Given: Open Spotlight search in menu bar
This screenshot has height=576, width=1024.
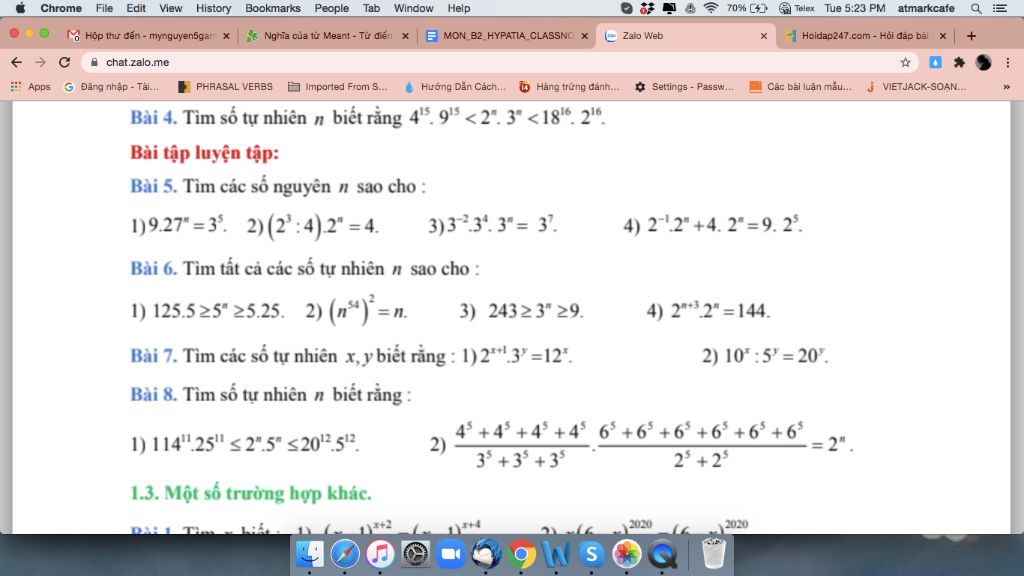Looking at the screenshot, I should coord(976,8).
